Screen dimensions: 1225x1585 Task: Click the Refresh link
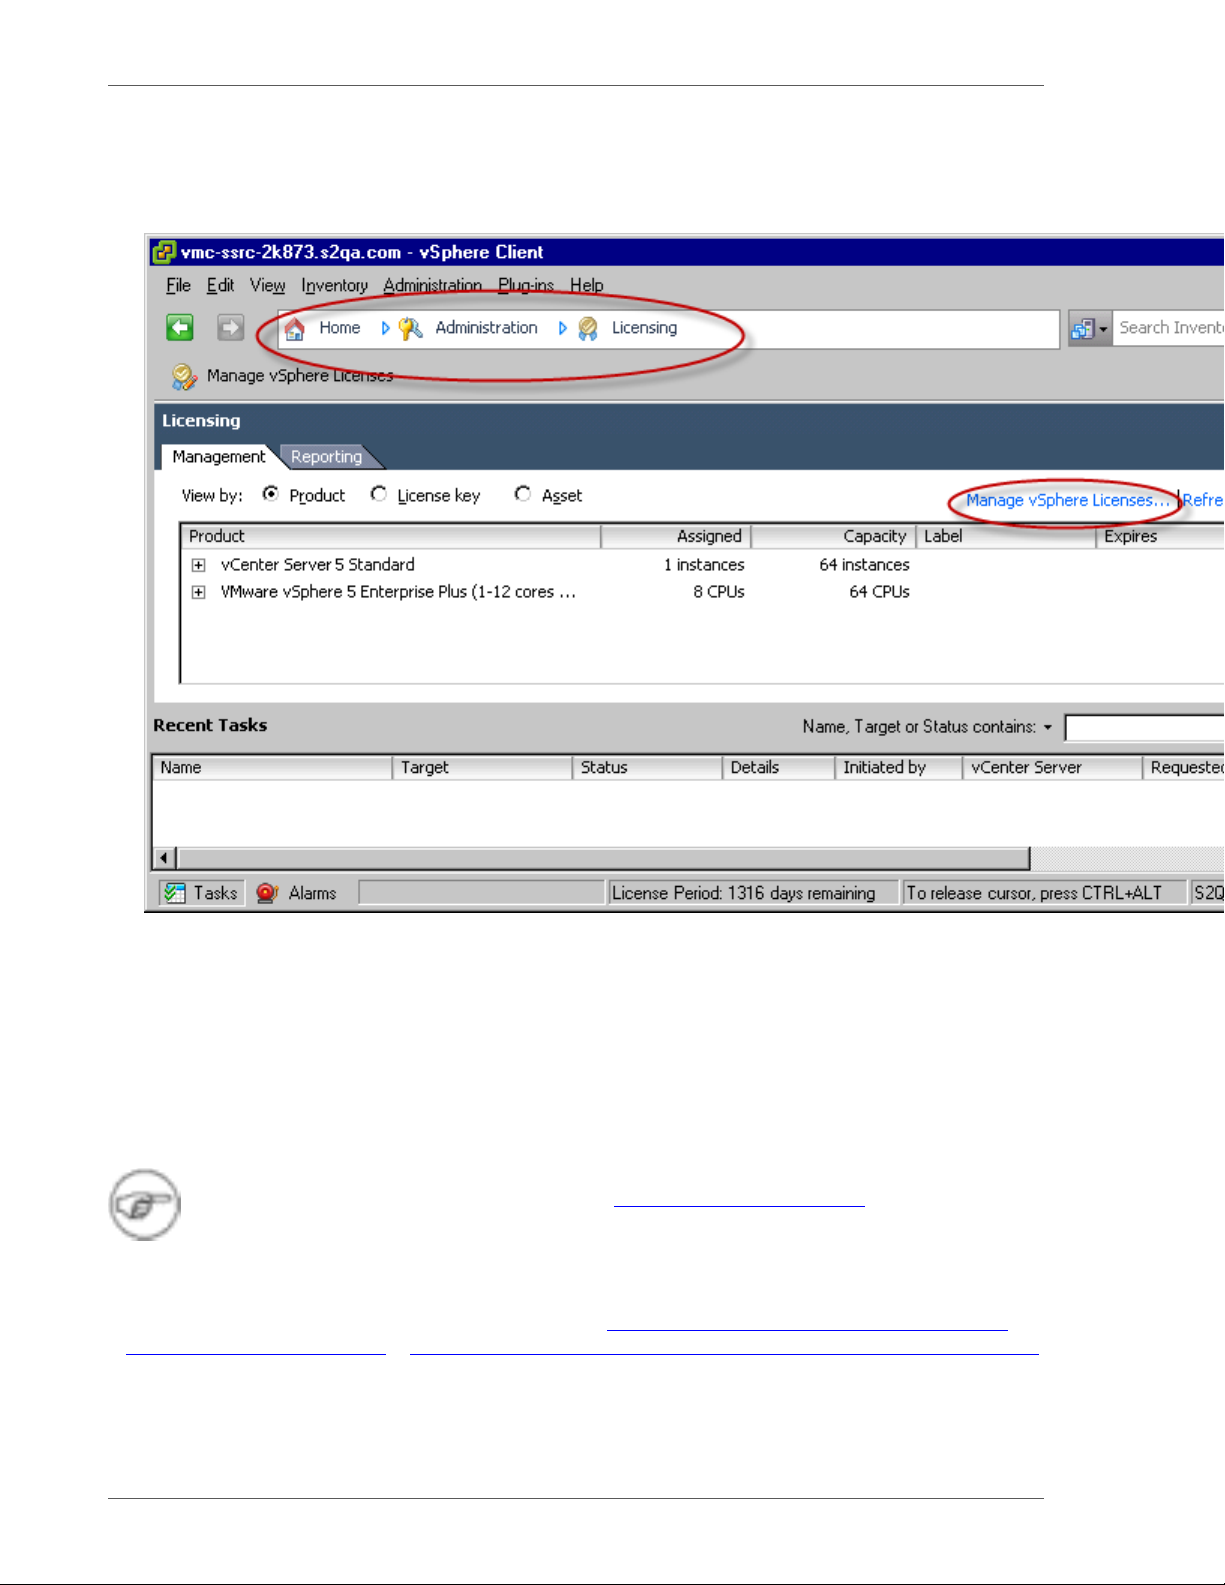pyautogui.click(x=1203, y=500)
